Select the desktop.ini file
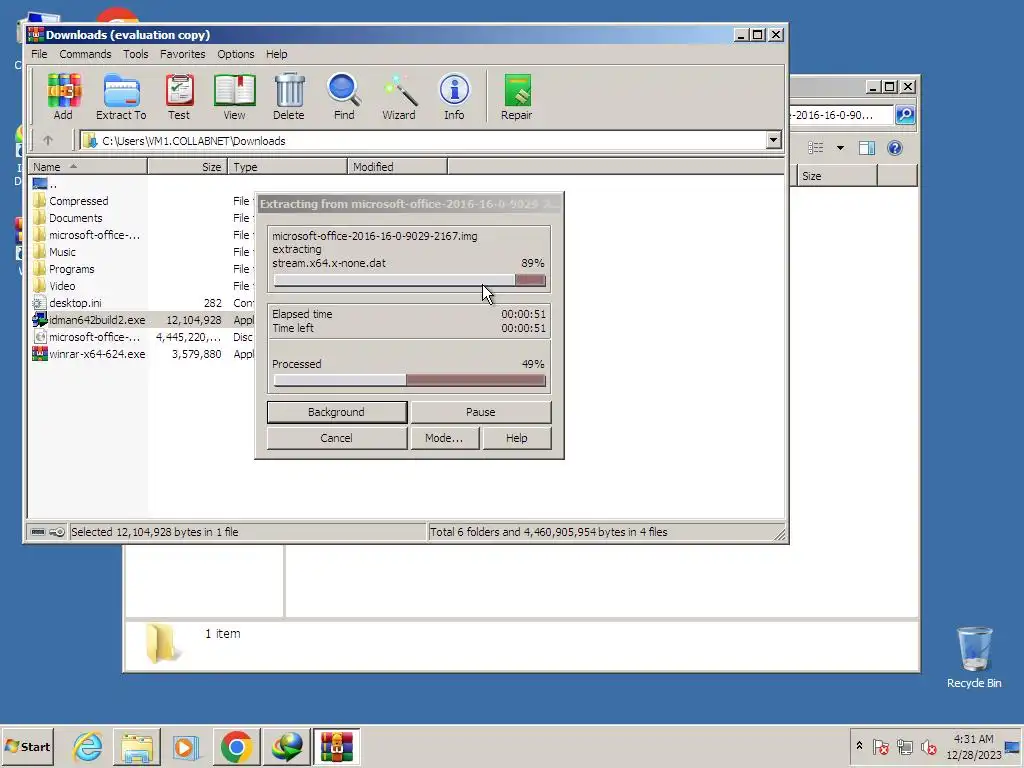Viewport: 1024px width, 768px height. pyautogui.click(x=67, y=303)
